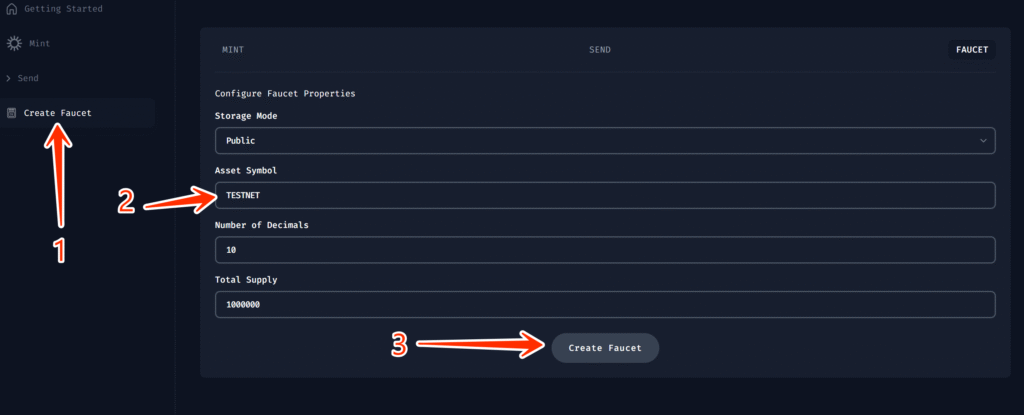This screenshot has width=1024, height=415.
Task: Switch to the MINT tab
Action: tap(233, 50)
